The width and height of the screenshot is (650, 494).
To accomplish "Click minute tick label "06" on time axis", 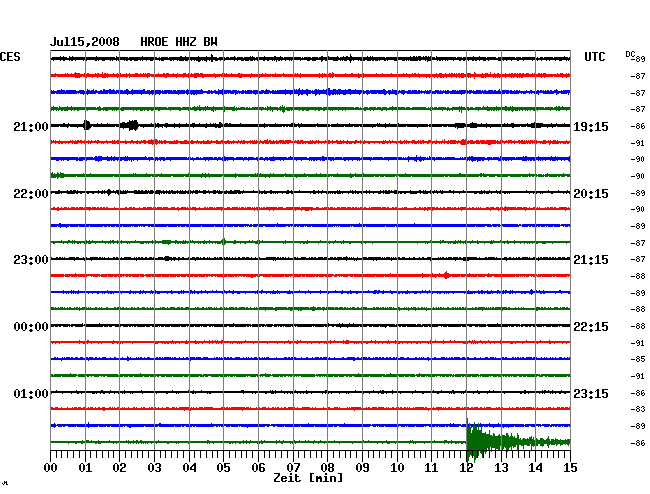I will [x=258, y=468].
